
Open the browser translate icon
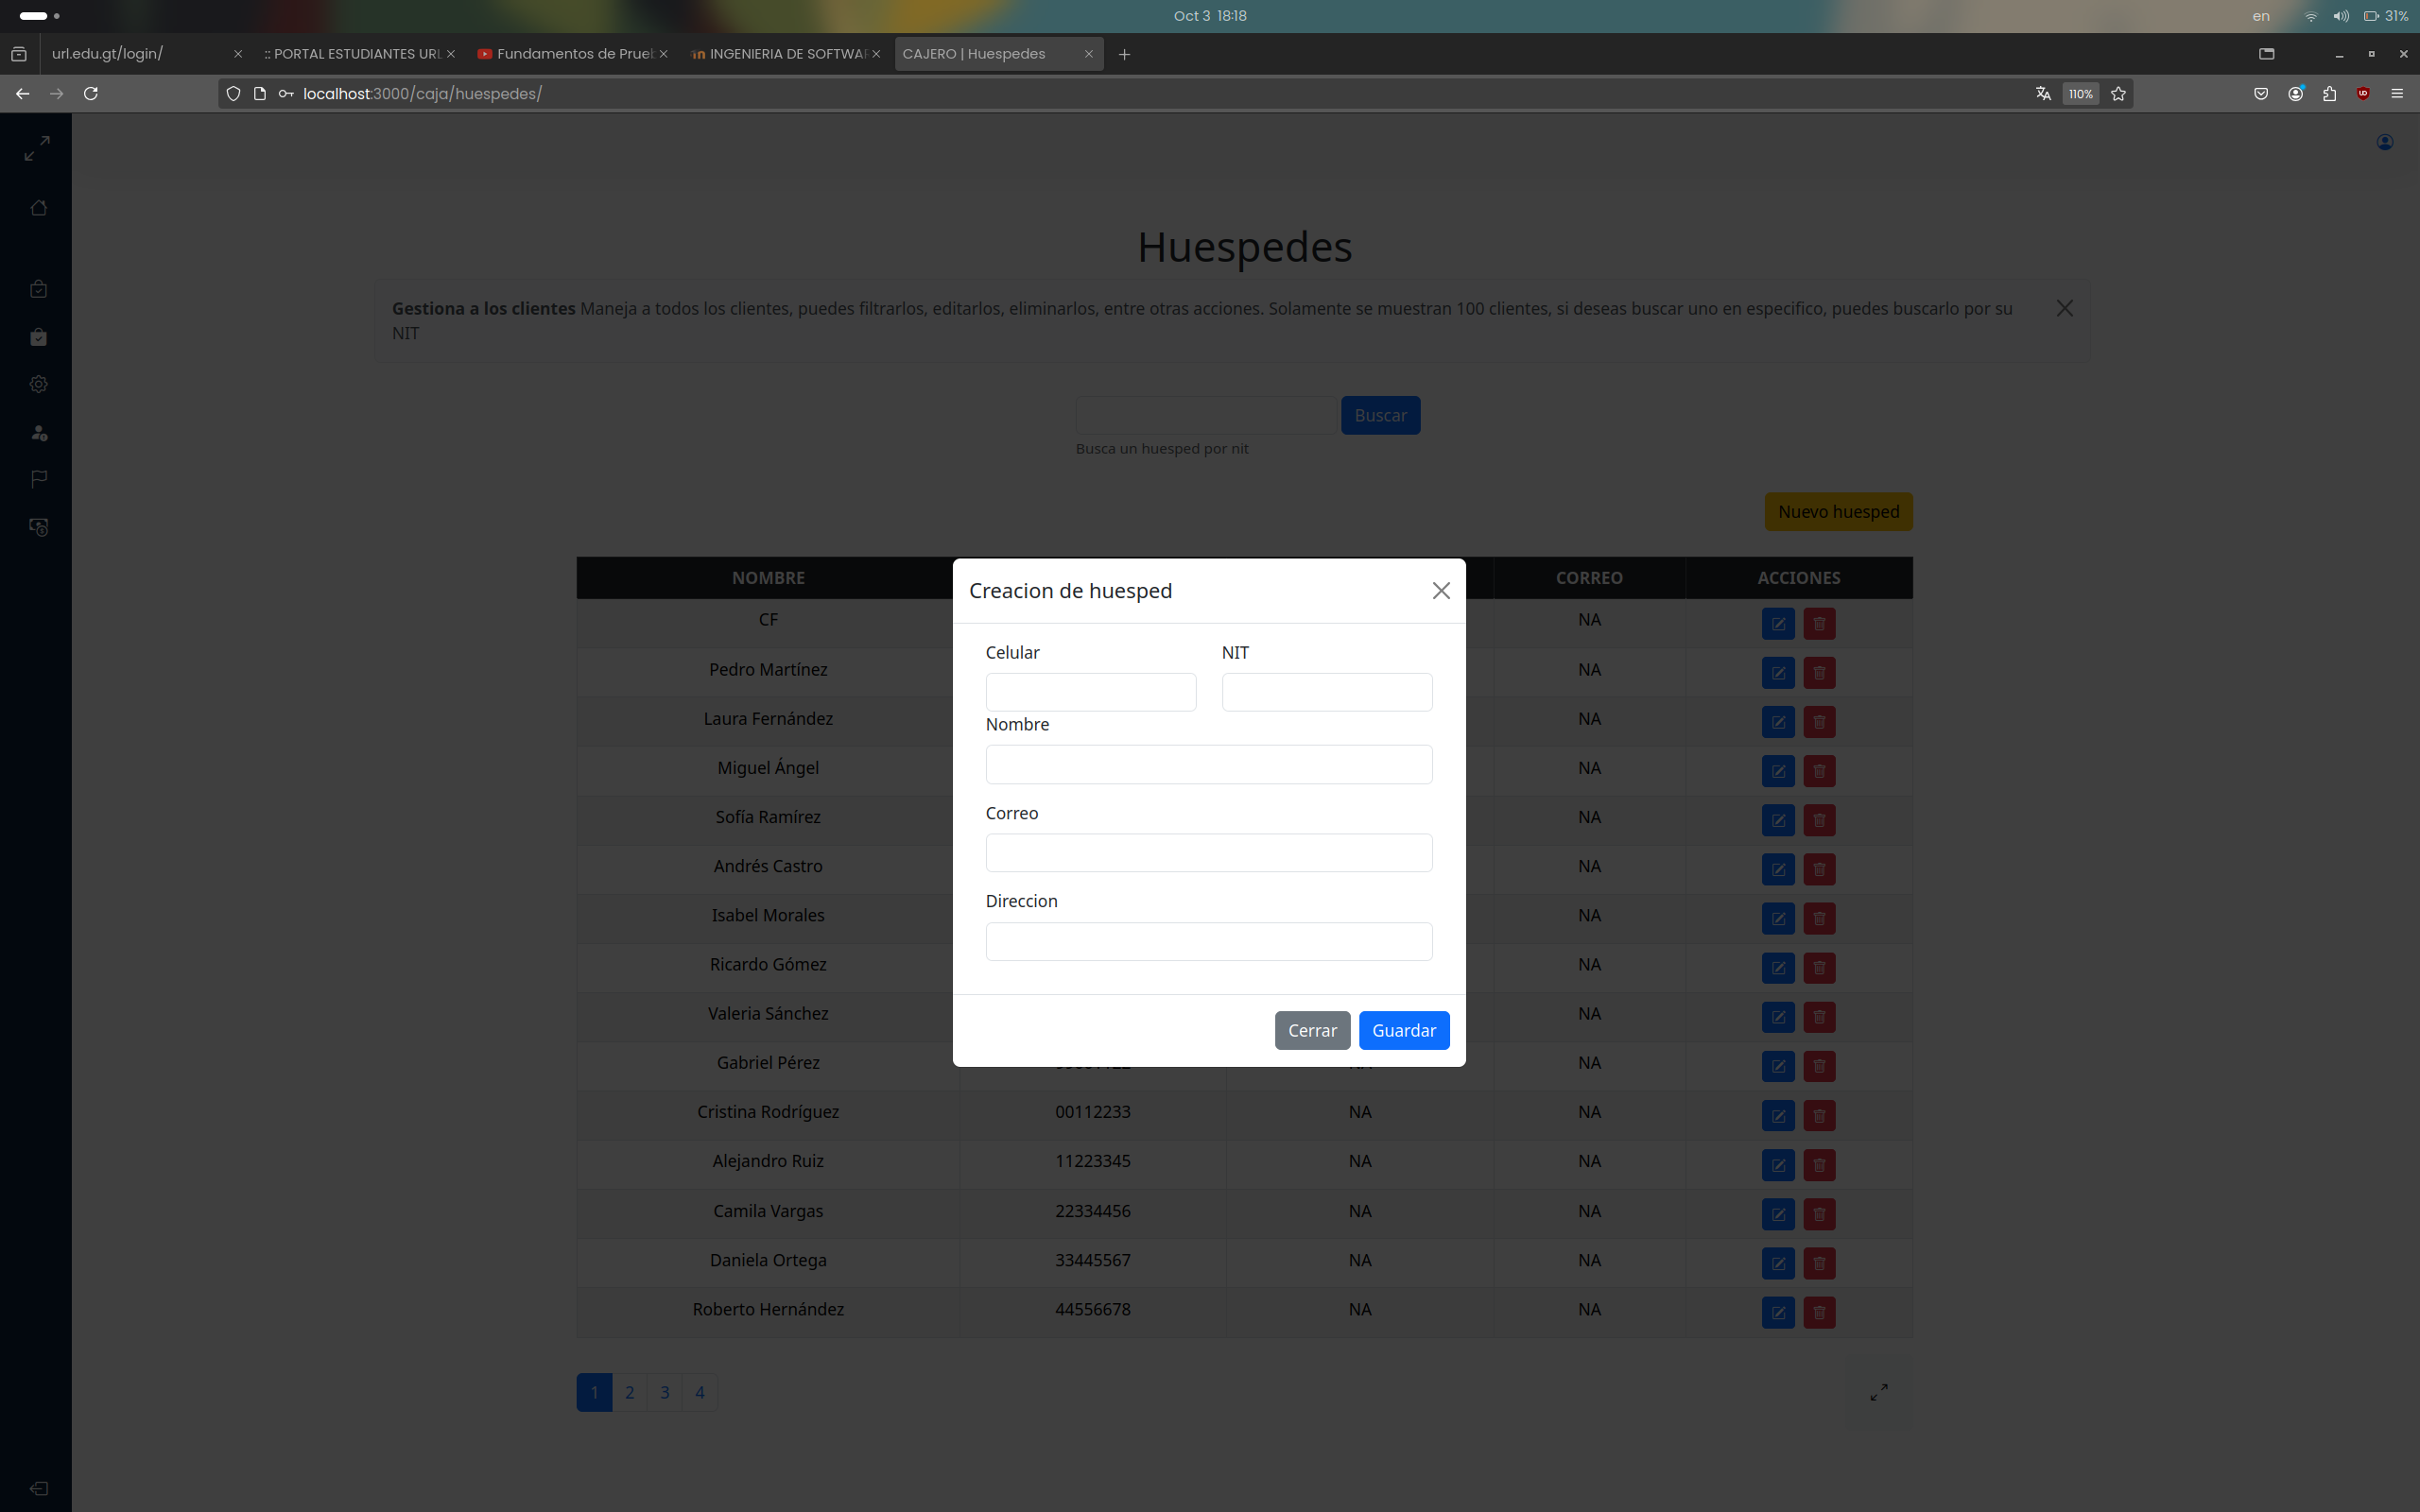(2043, 94)
